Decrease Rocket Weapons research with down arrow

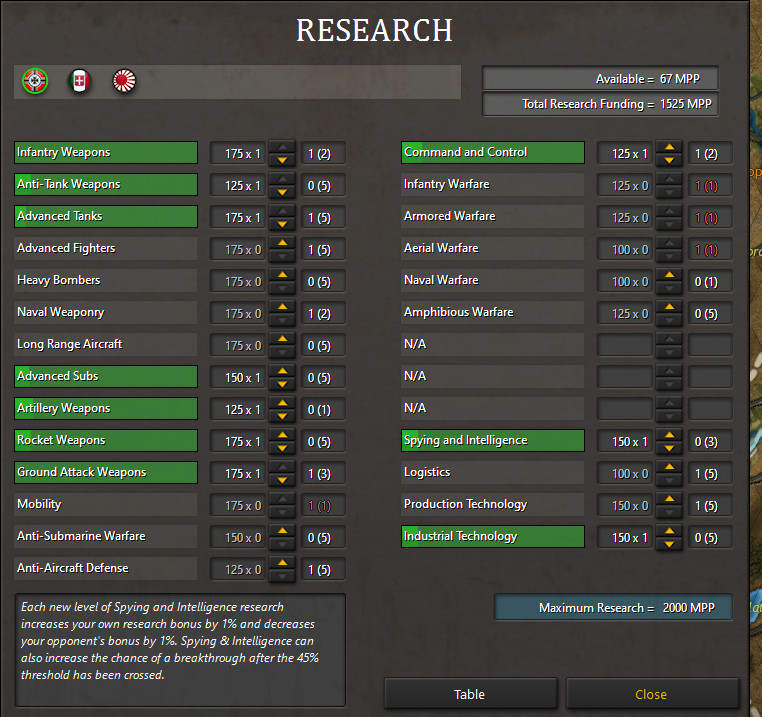[x=282, y=448]
